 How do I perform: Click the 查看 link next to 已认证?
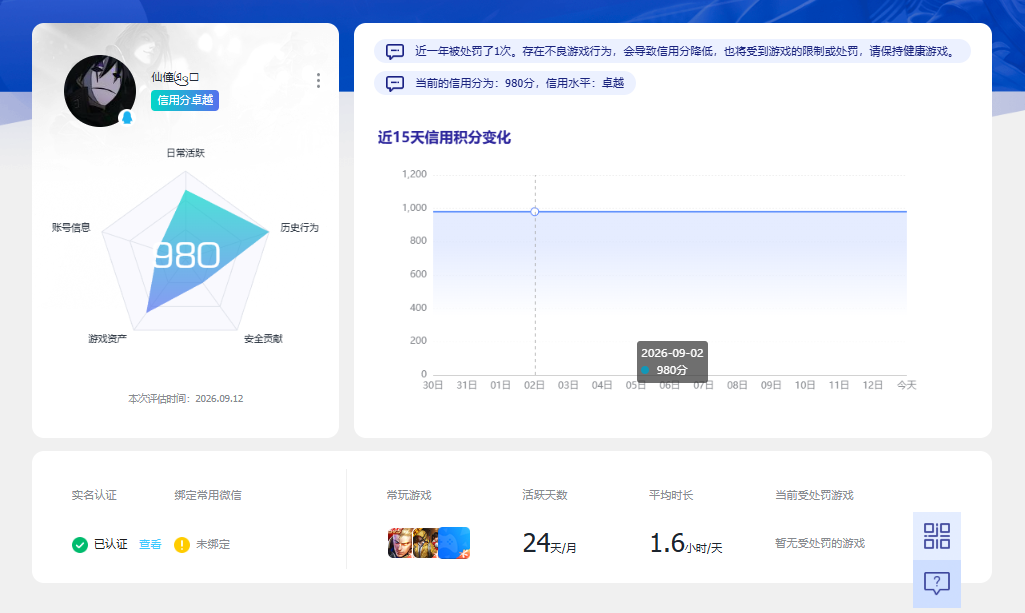tap(150, 544)
